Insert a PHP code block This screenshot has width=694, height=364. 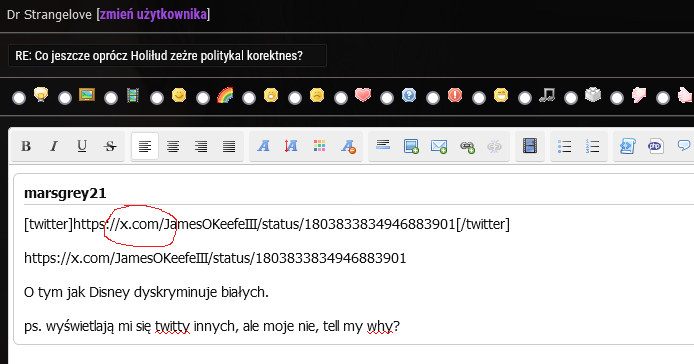point(655,146)
